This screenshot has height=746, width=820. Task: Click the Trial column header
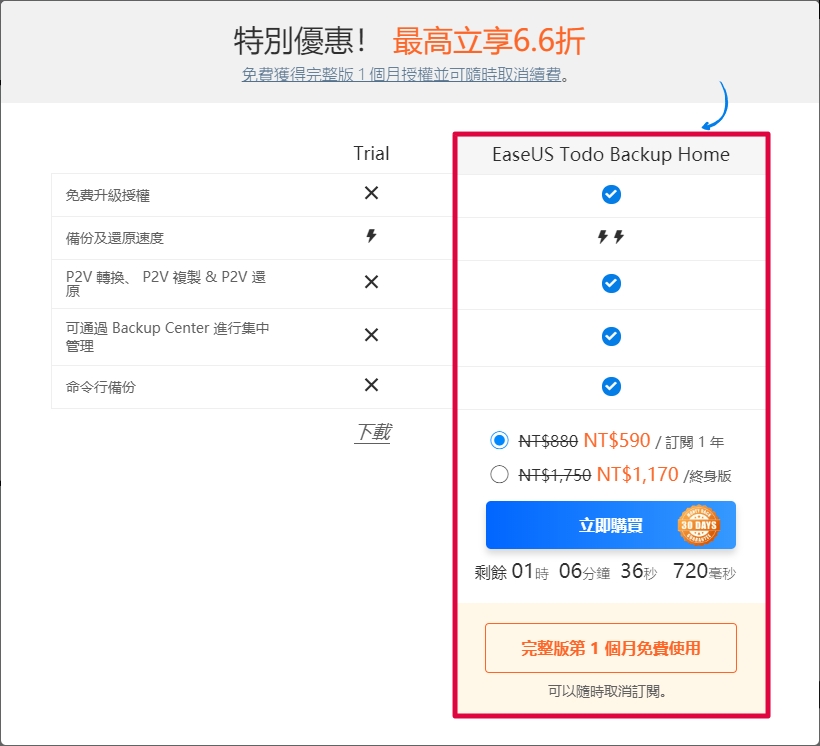tap(371, 153)
